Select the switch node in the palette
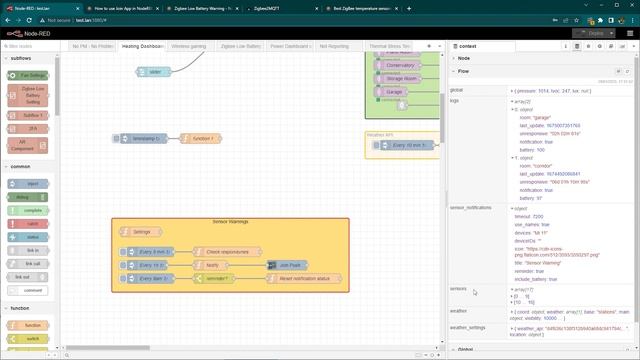 coord(28,339)
